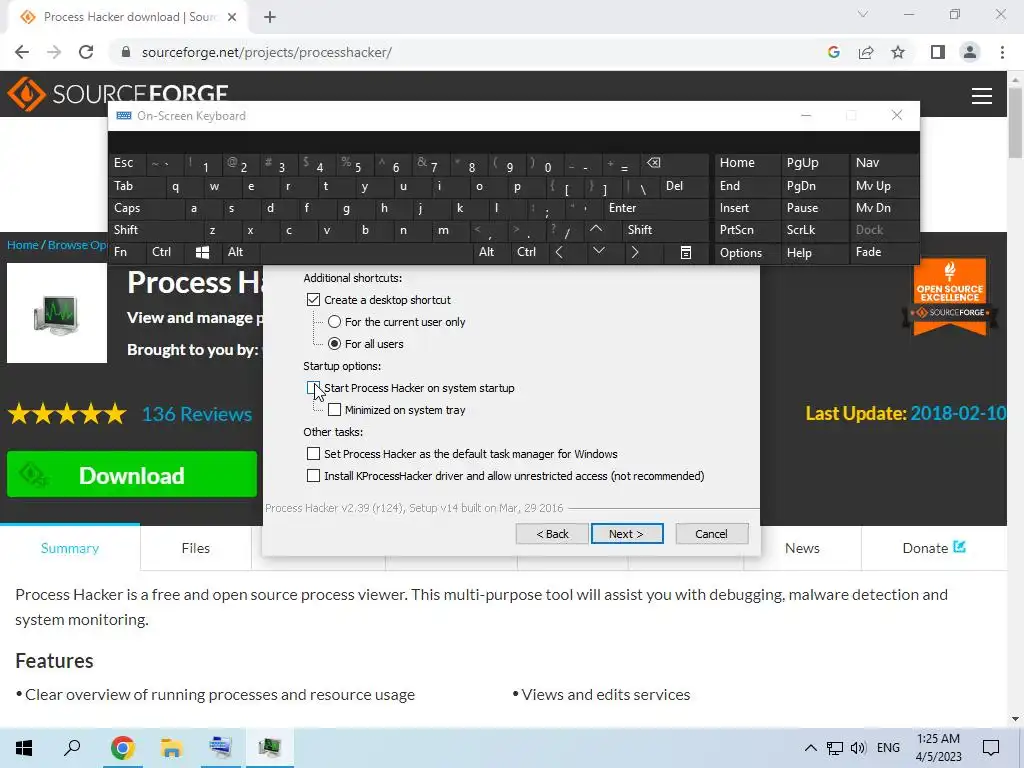Share this page via share icon

[866, 52]
